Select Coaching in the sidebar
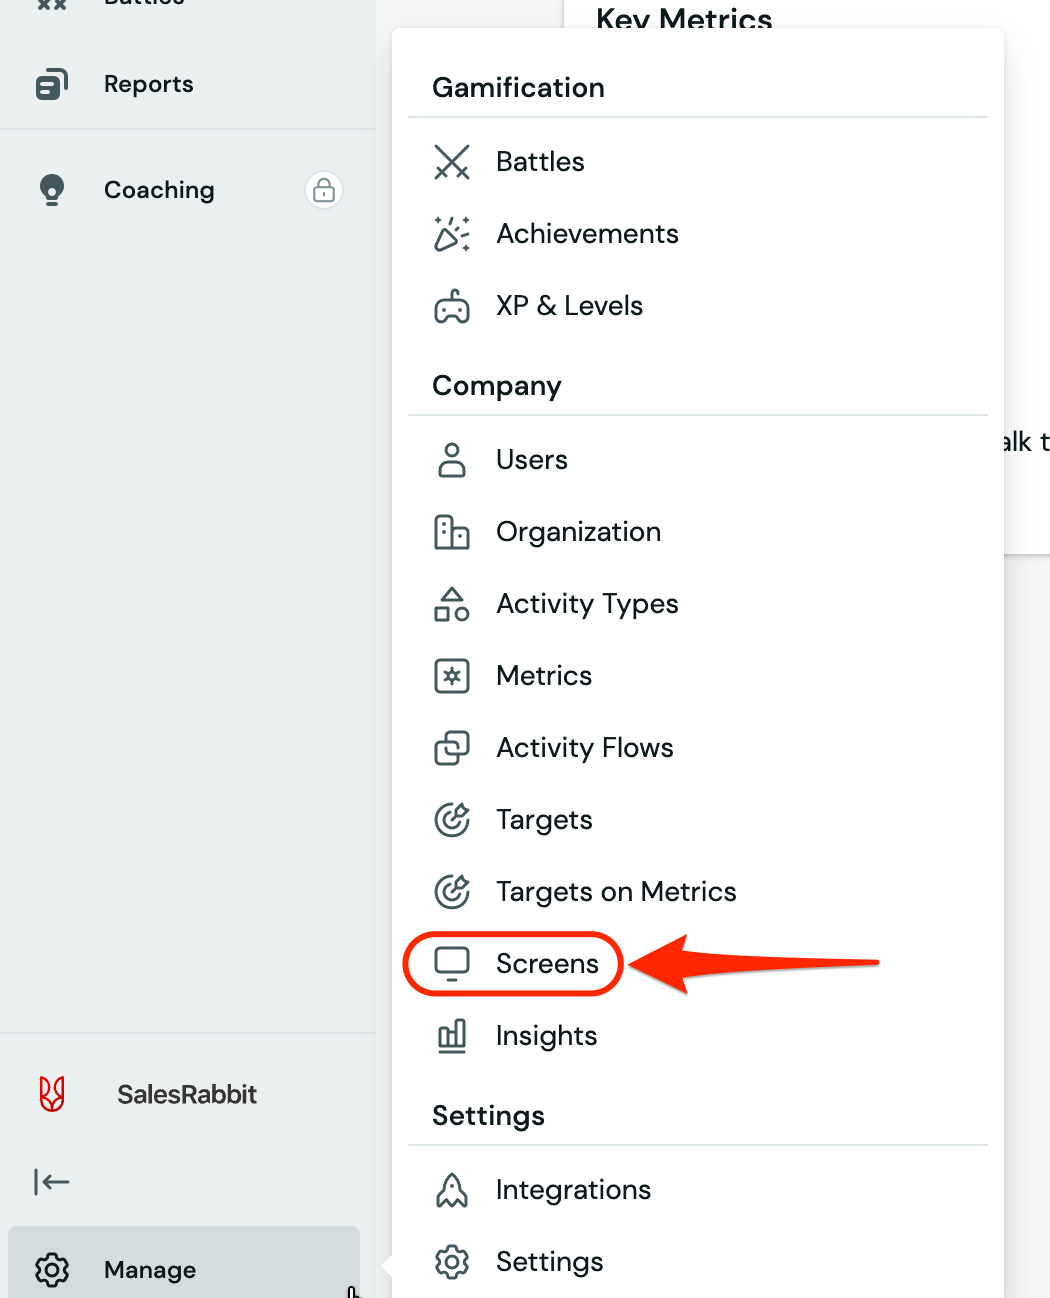 [x=159, y=190]
